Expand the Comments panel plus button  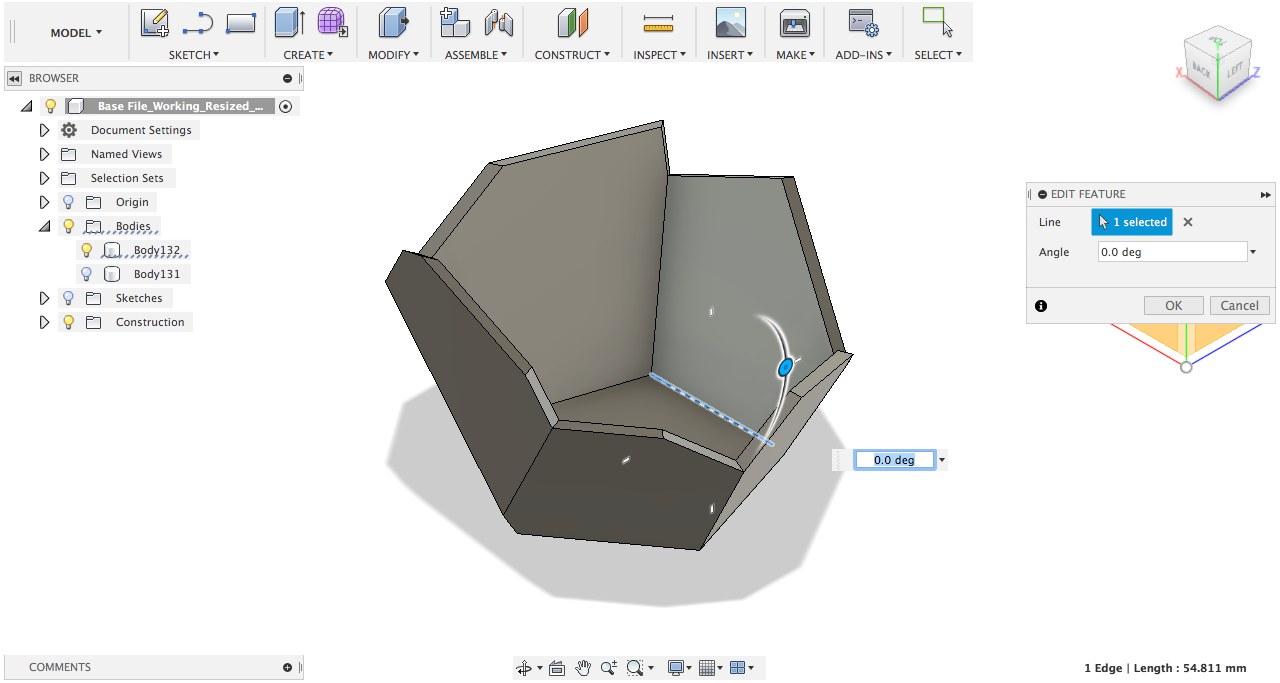pyautogui.click(x=288, y=667)
